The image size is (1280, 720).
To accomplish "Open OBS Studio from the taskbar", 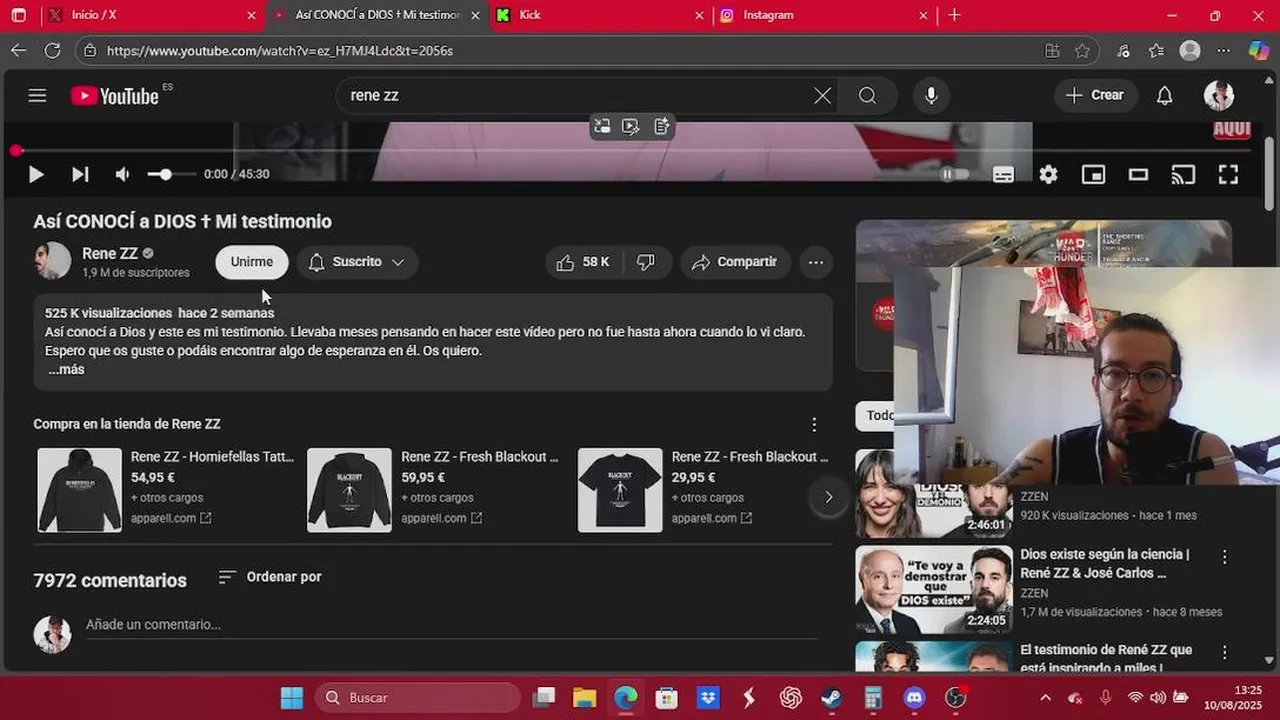I will pyautogui.click(x=956, y=697).
